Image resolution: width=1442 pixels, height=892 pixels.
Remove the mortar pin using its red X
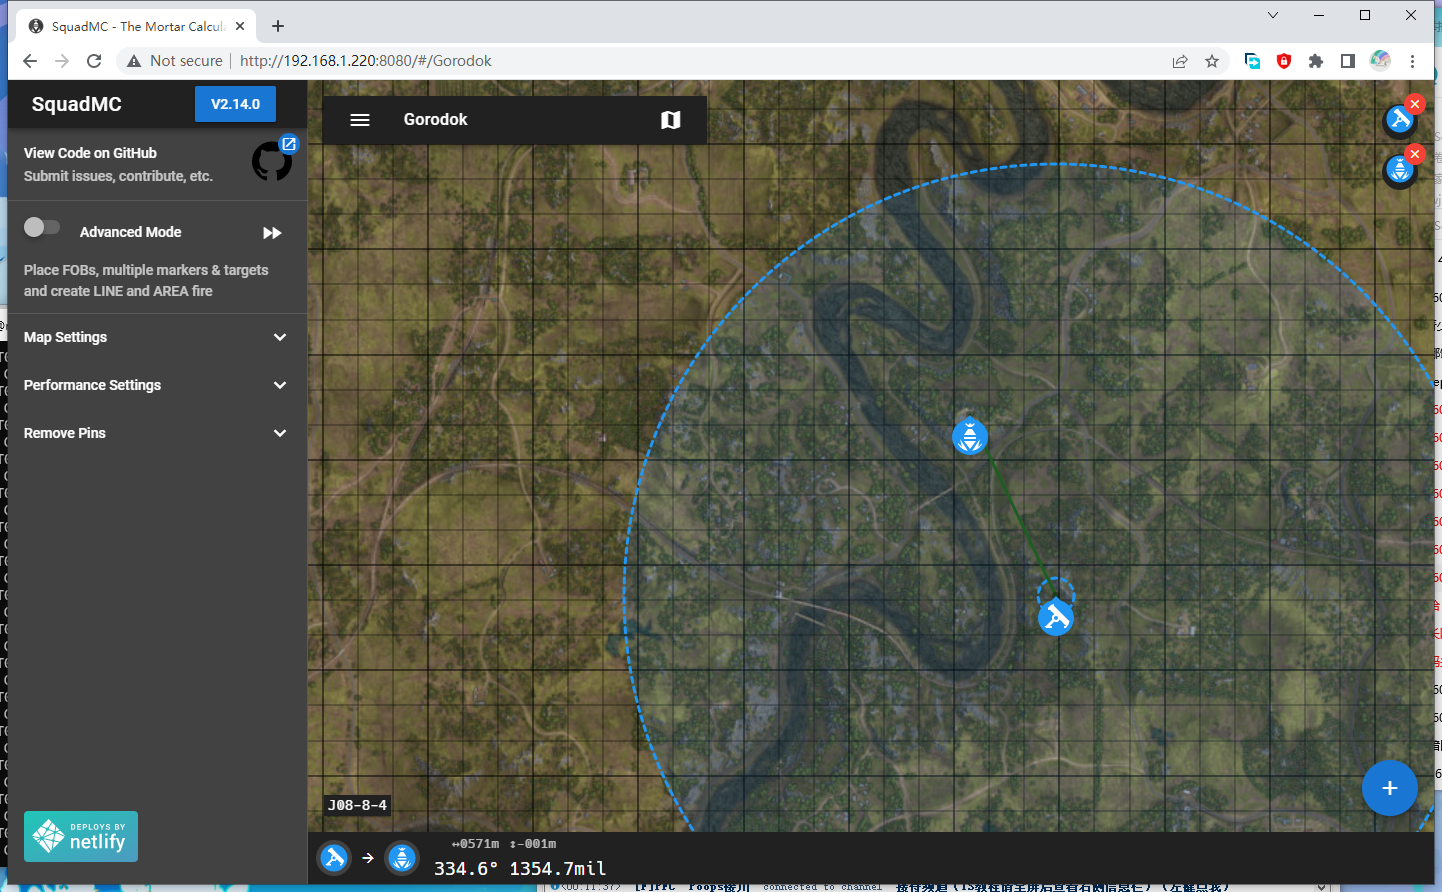[1414, 104]
